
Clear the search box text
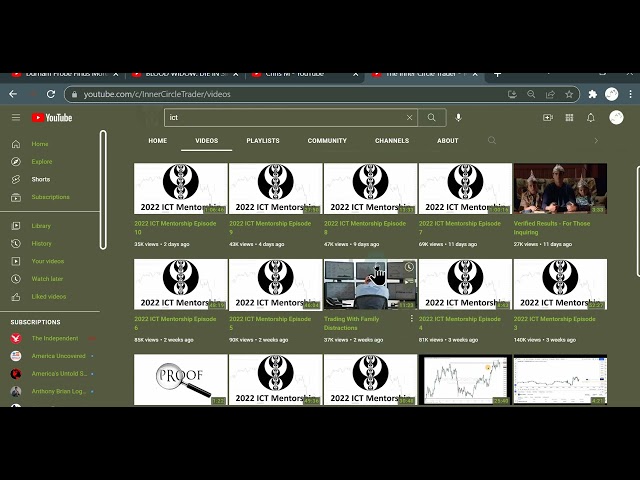pos(409,117)
